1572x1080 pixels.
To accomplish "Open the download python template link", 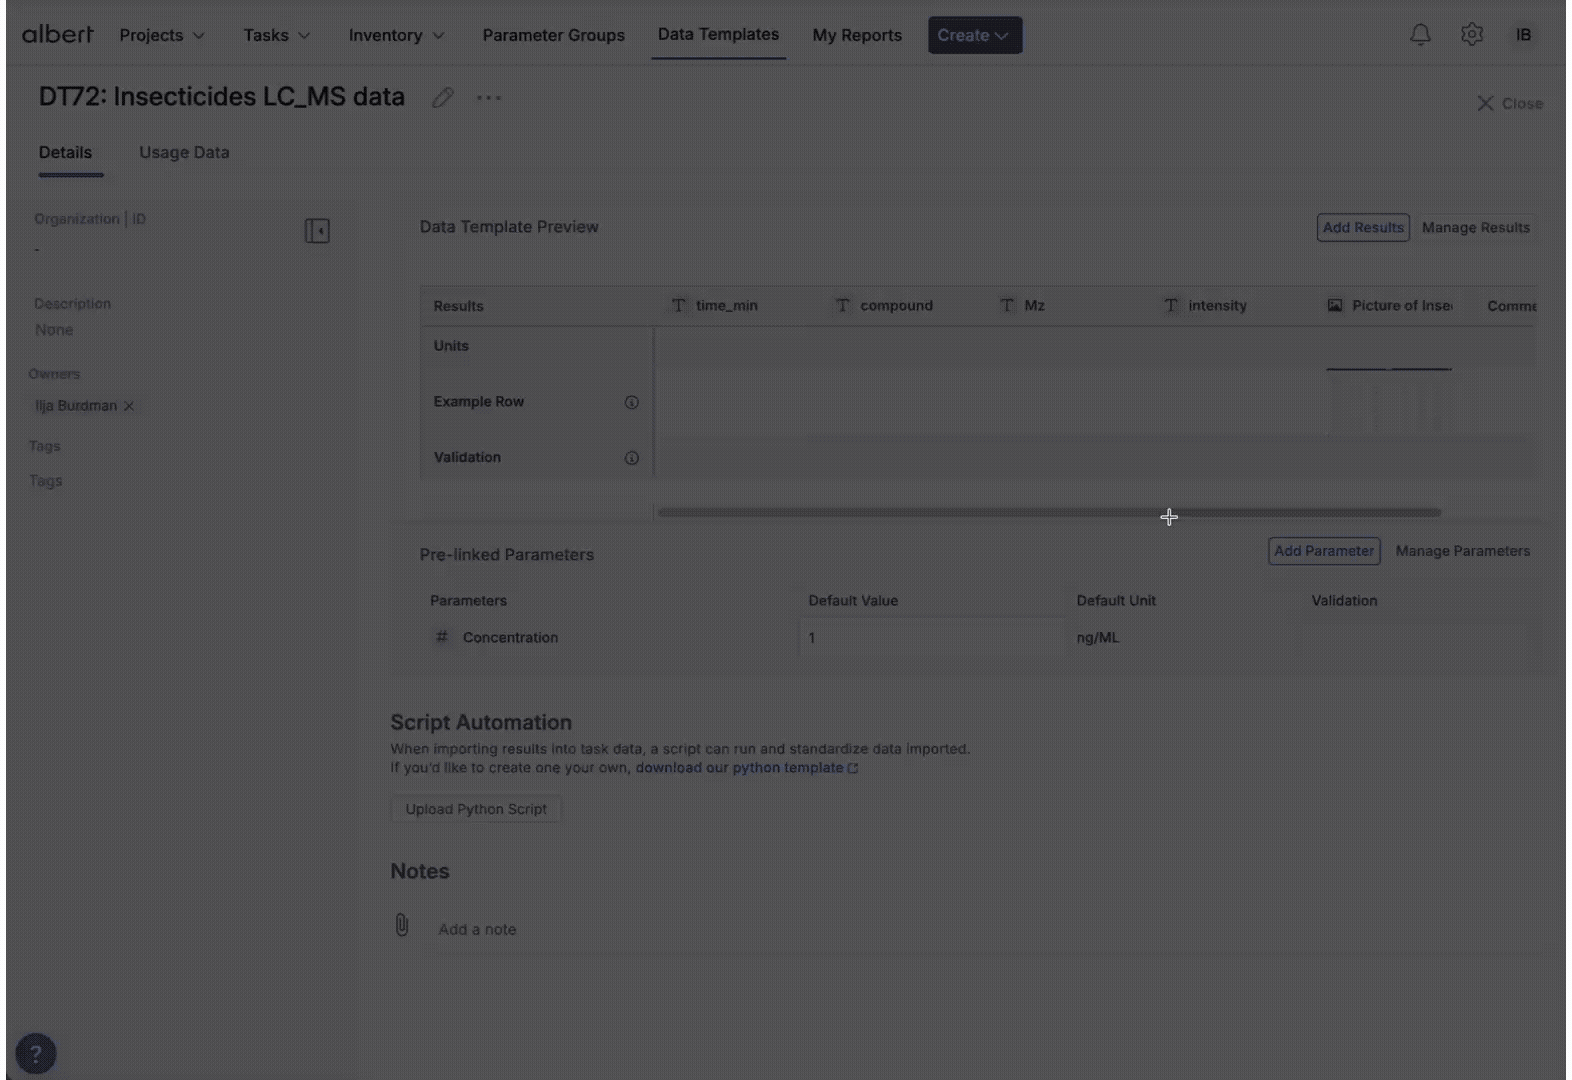I will pyautogui.click(x=746, y=768).
